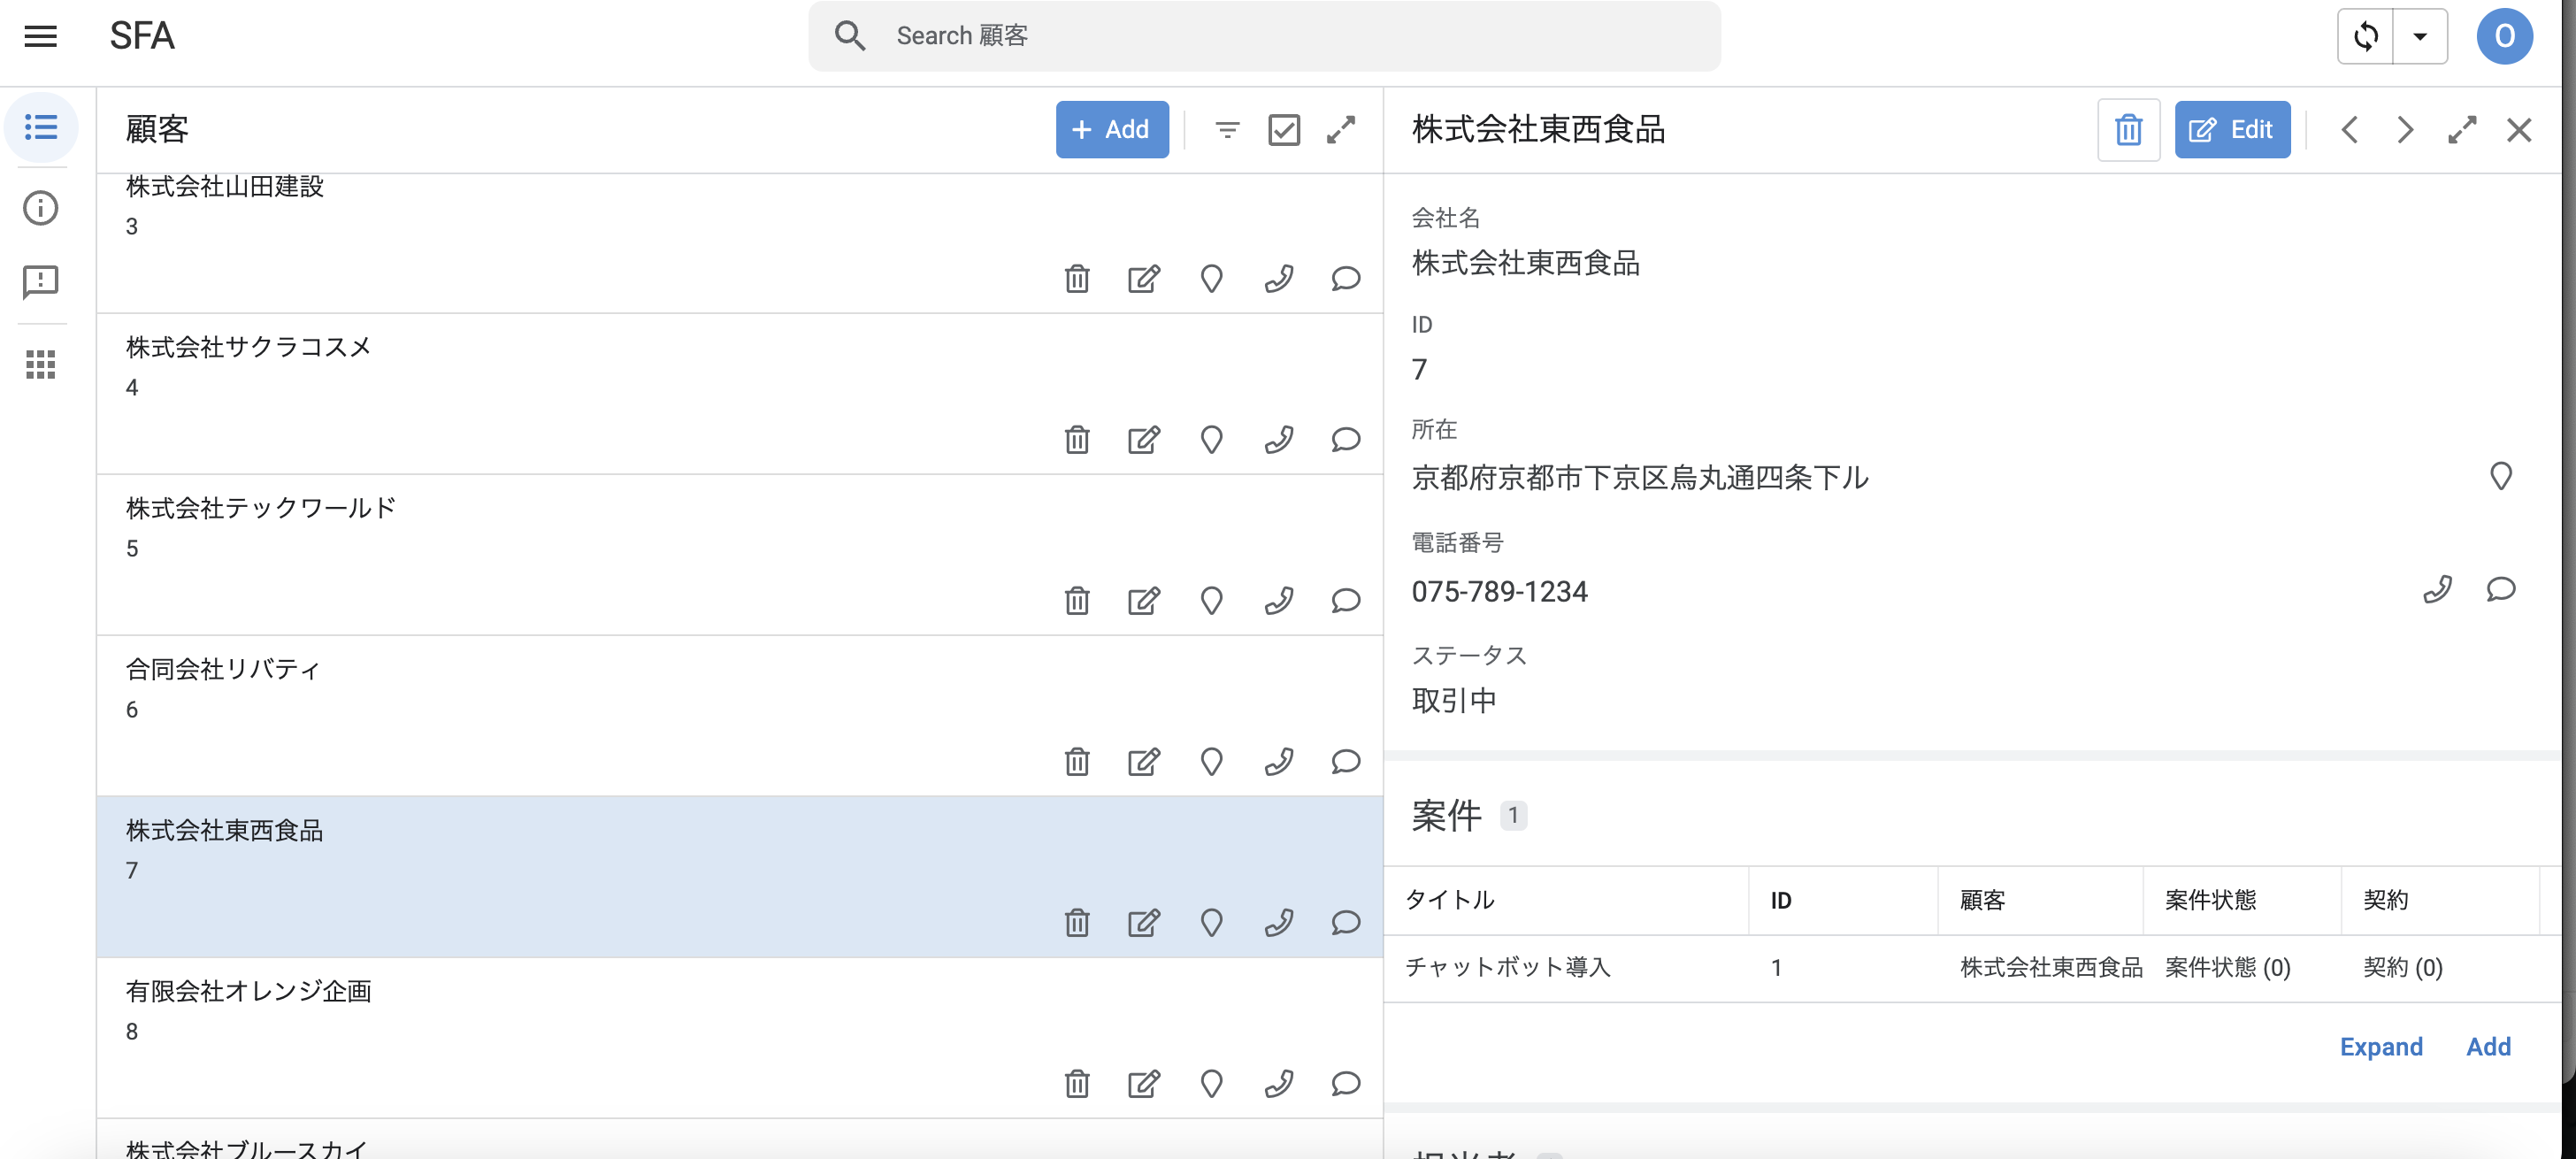Go to previous record chevron
The height and width of the screenshot is (1159, 2576).
point(2349,129)
